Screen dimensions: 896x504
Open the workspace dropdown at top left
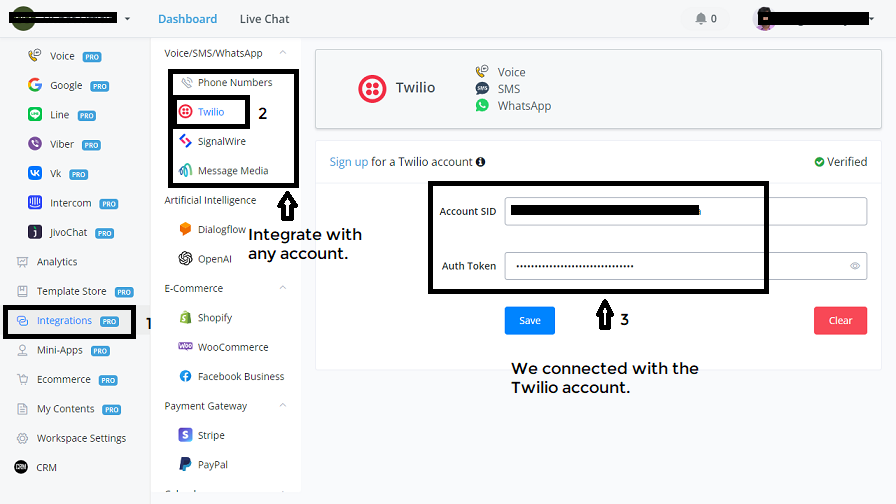tap(127, 19)
